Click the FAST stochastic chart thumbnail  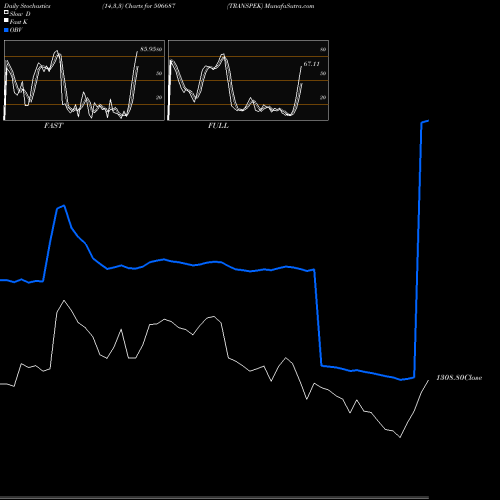(84, 80)
